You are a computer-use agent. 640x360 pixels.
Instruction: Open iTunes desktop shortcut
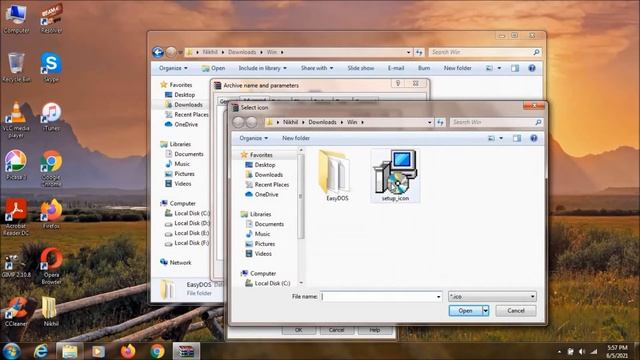(x=51, y=116)
